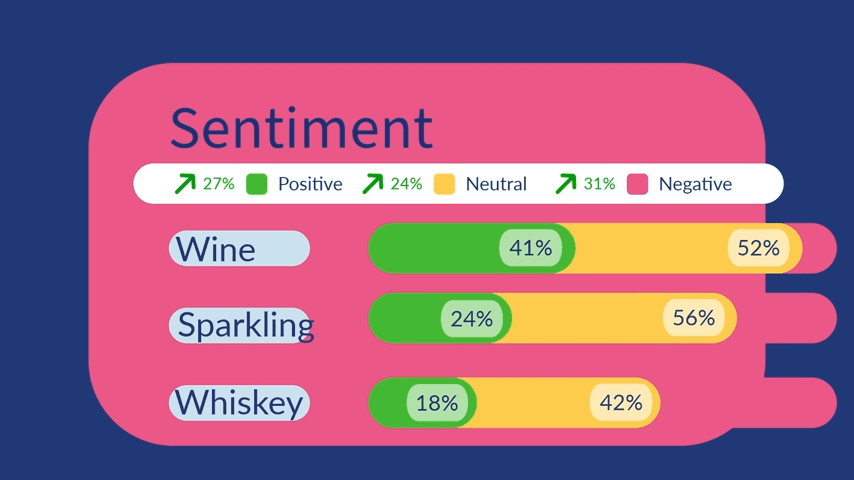This screenshot has width=854, height=480.
Task: Click the Sentiment chart title
Action: pyautogui.click(x=301, y=128)
